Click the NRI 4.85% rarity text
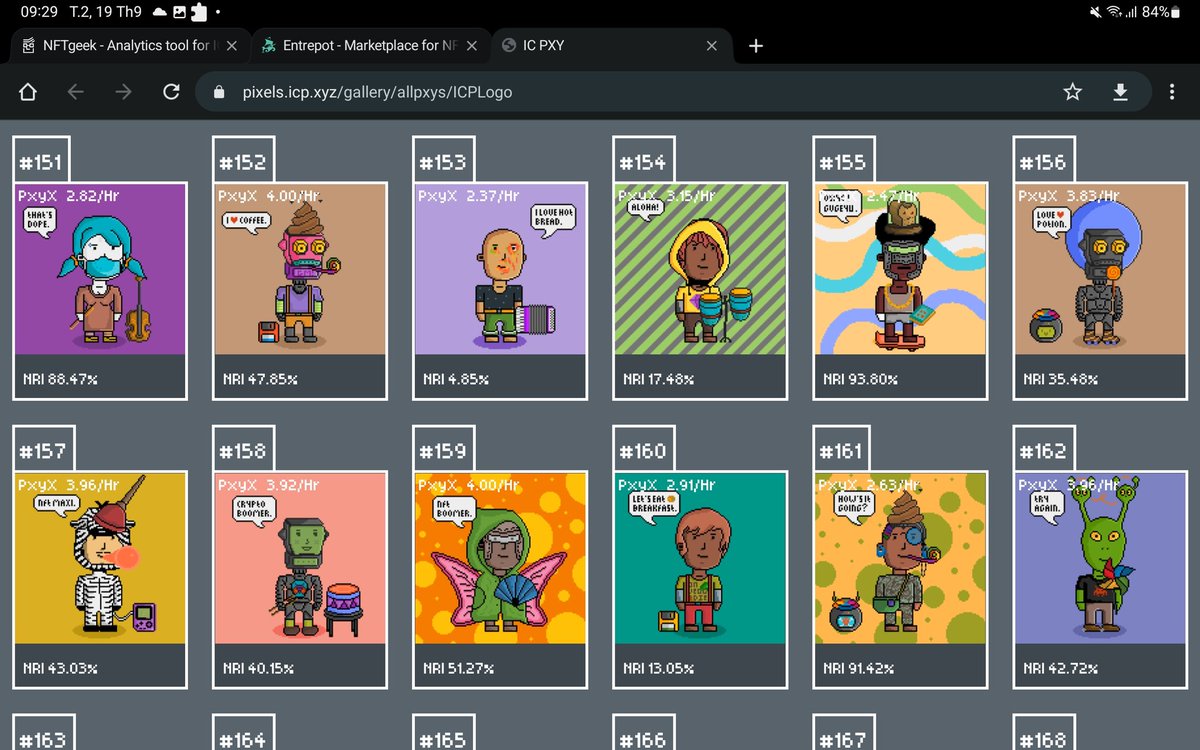 click(x=456, y=380)
